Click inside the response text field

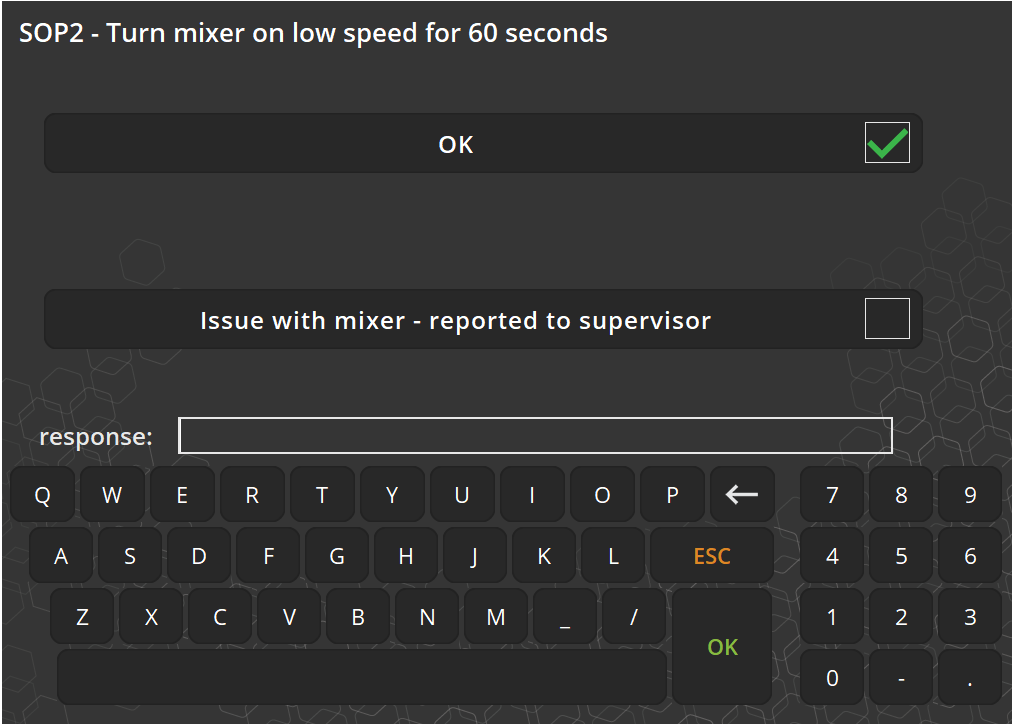[535, 436]
